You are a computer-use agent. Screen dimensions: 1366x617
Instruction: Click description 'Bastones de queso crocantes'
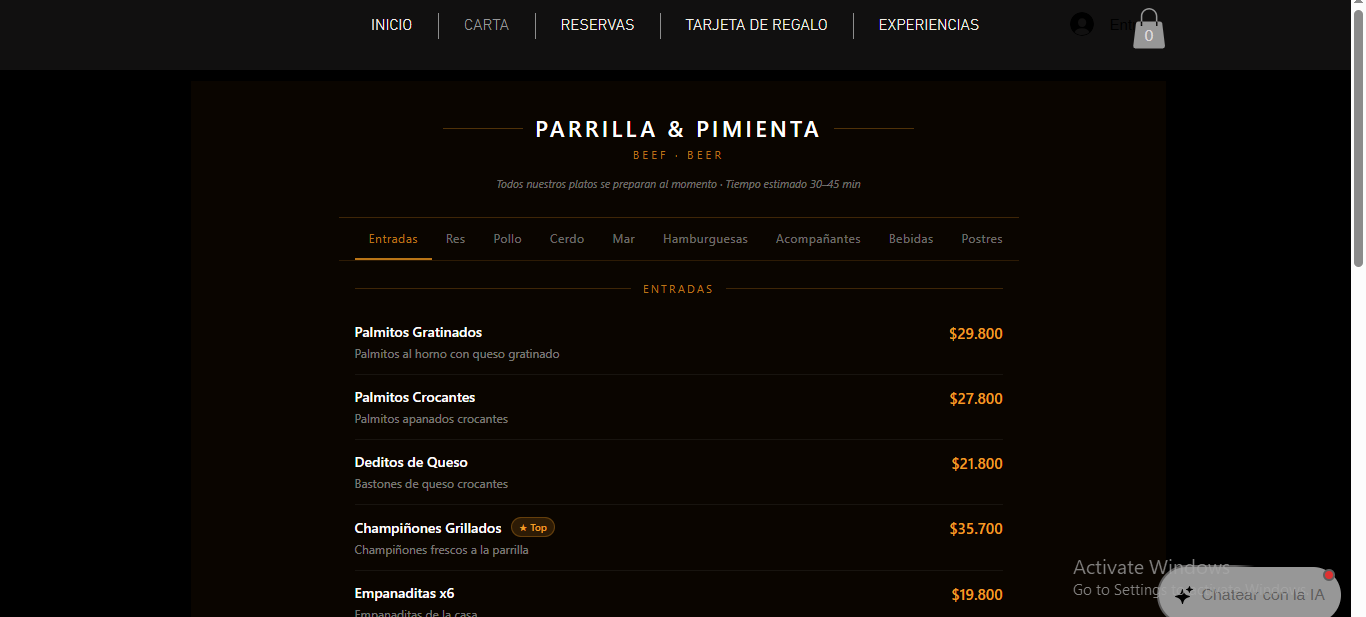[x=431, y=484]
